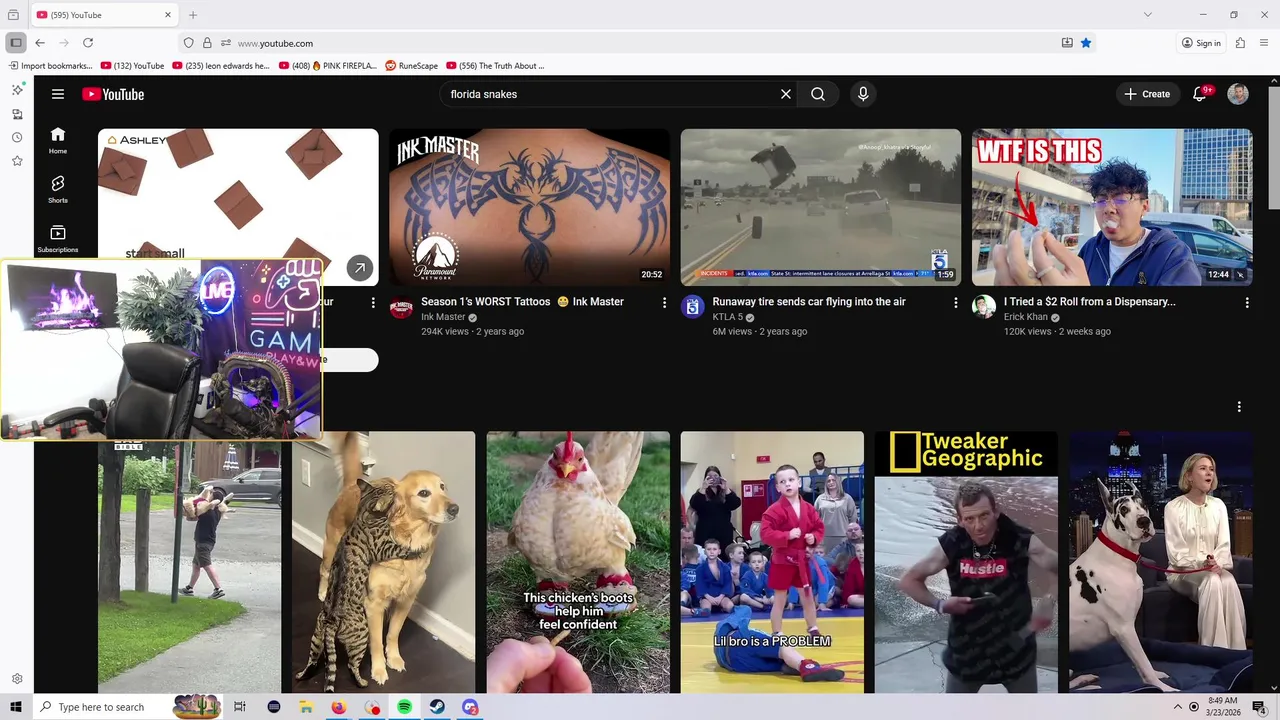This screenshot has height=720, width=1280.
Task: Open Erick Khan channel link
Action: coord(1026,317)
